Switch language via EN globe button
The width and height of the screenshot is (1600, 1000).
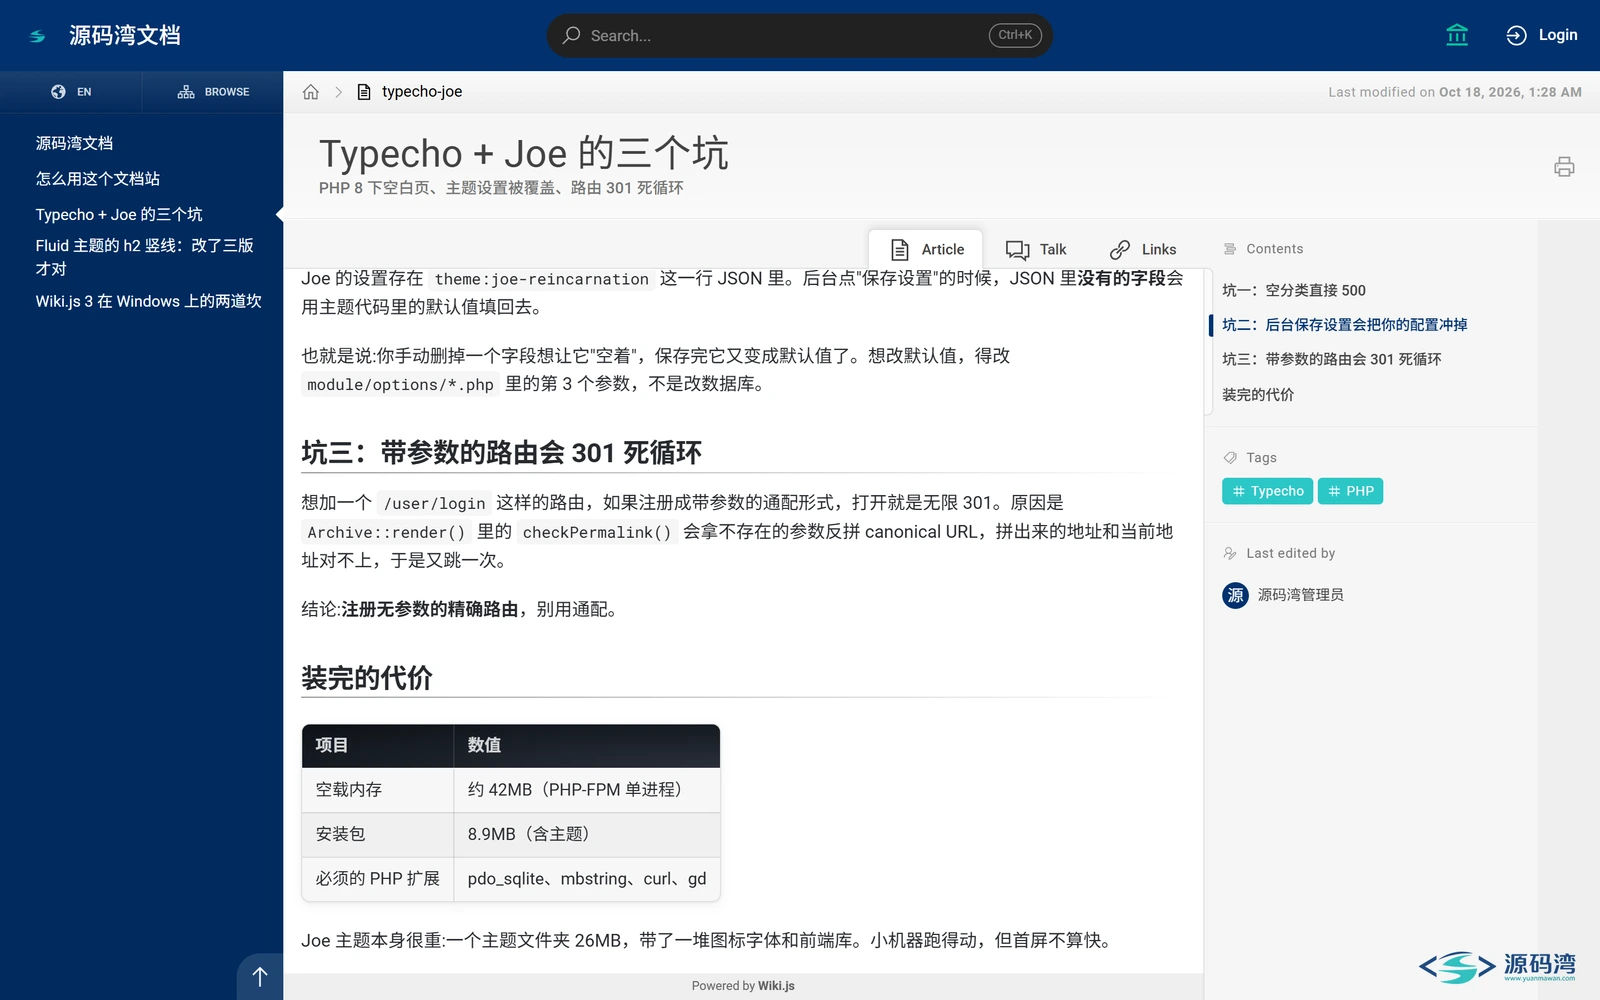[71, 92]
